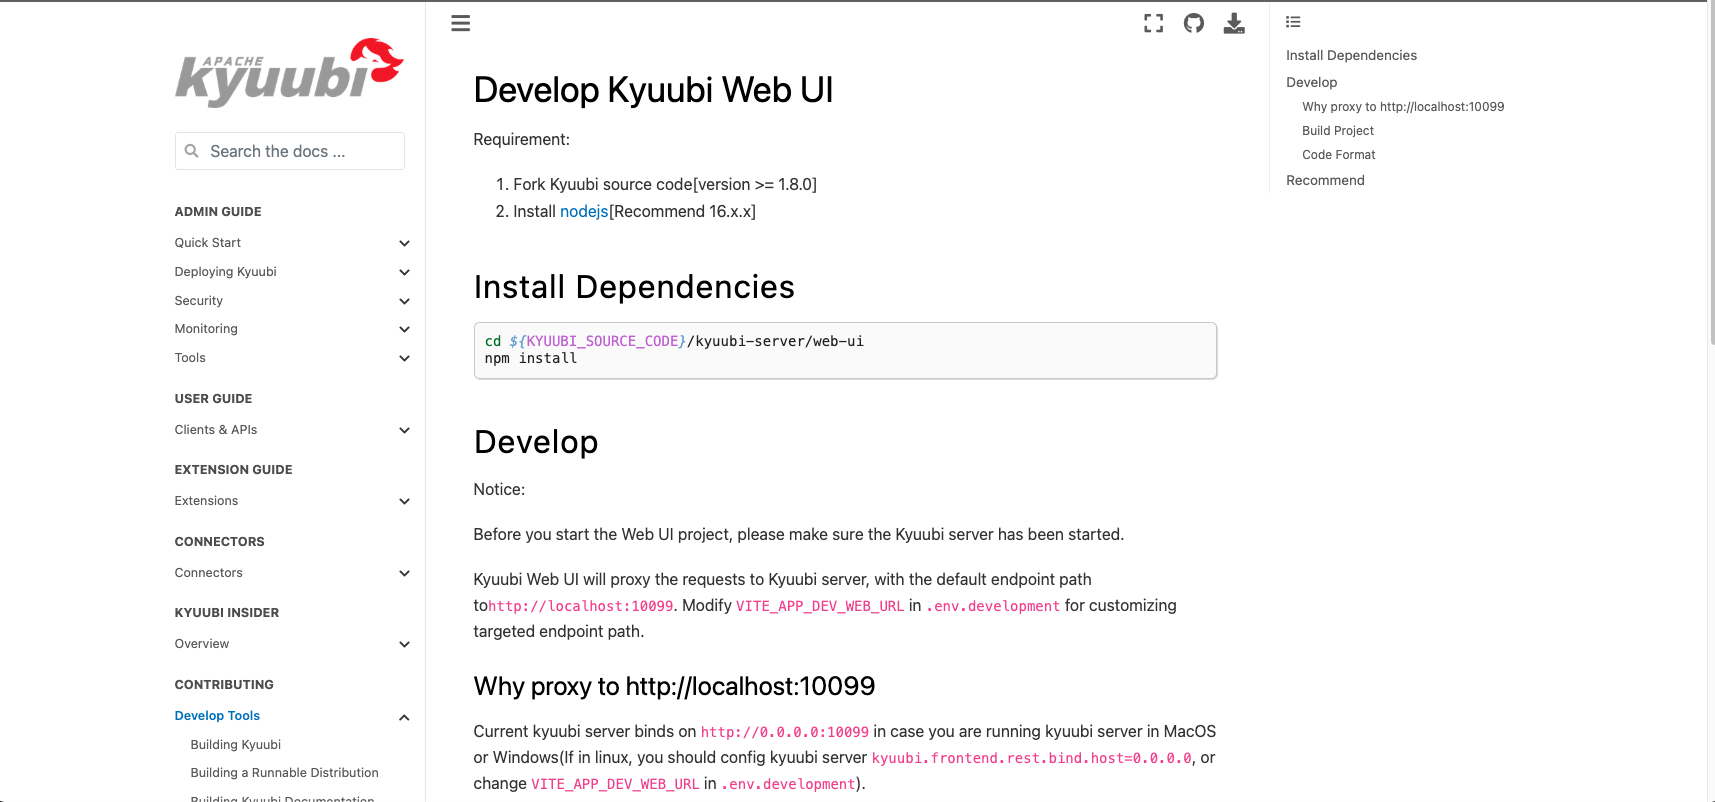Enter fullscreen mode via the fullscreen icon

coord(1153,23)
